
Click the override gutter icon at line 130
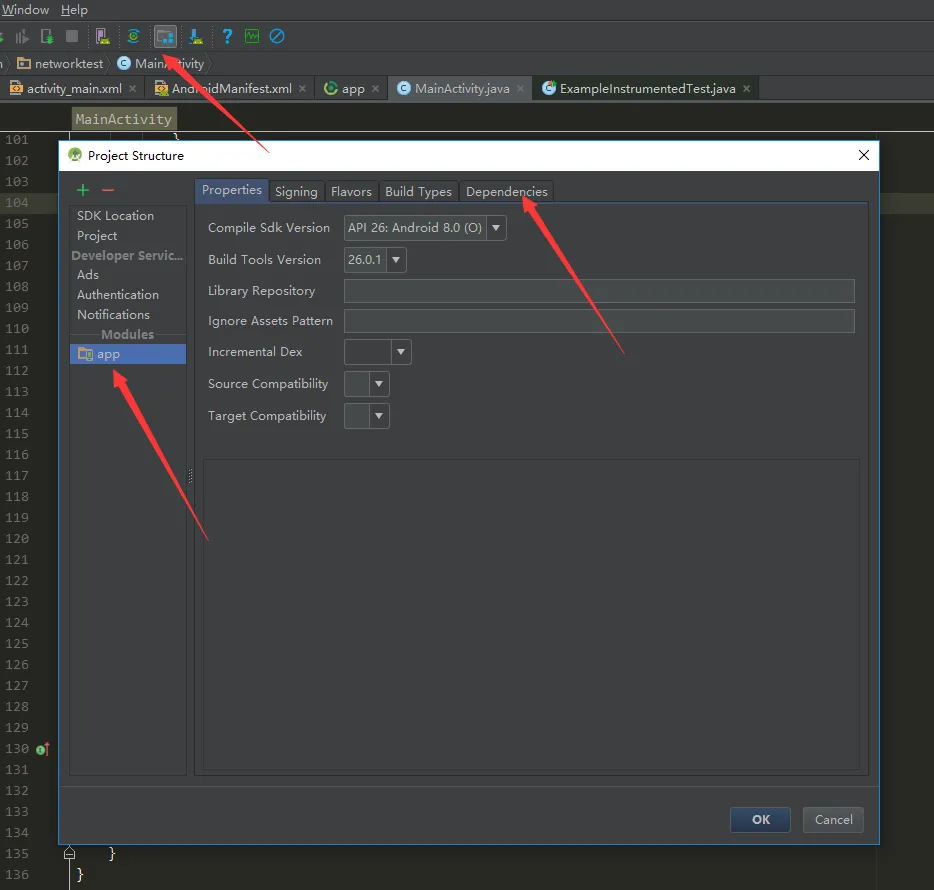pos(43,749)
